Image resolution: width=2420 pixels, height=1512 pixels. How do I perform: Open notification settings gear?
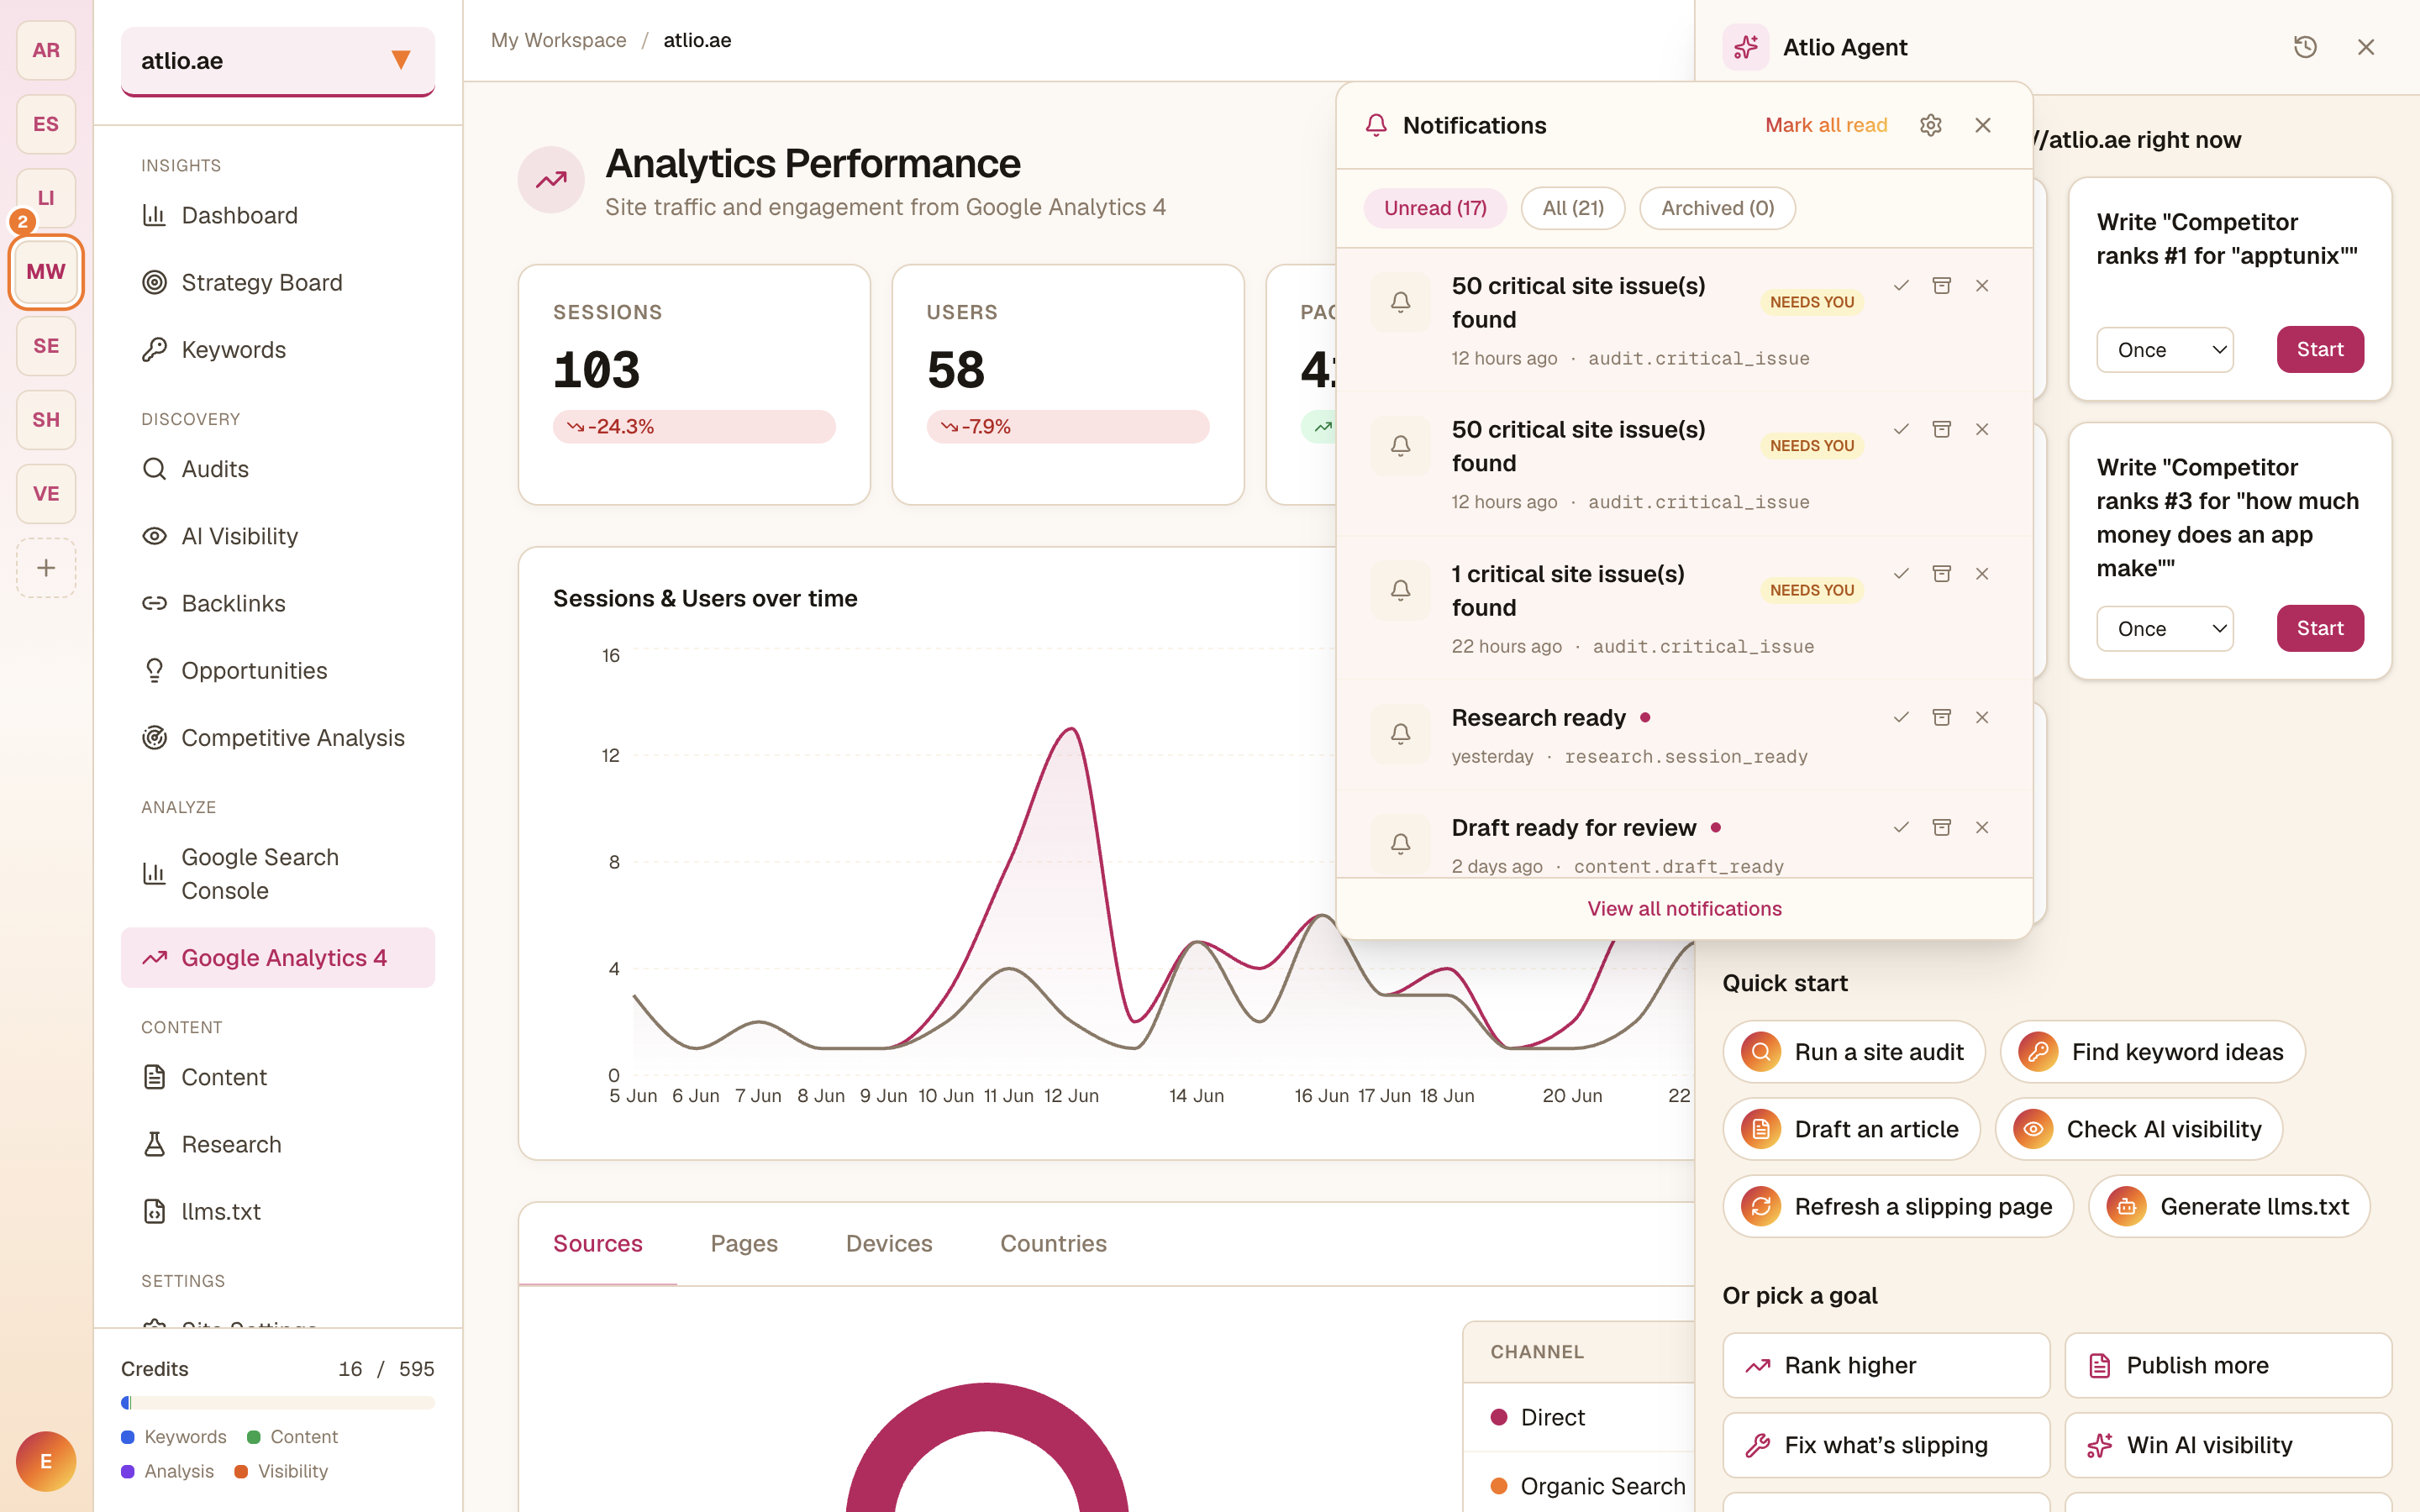point(1930,125)
